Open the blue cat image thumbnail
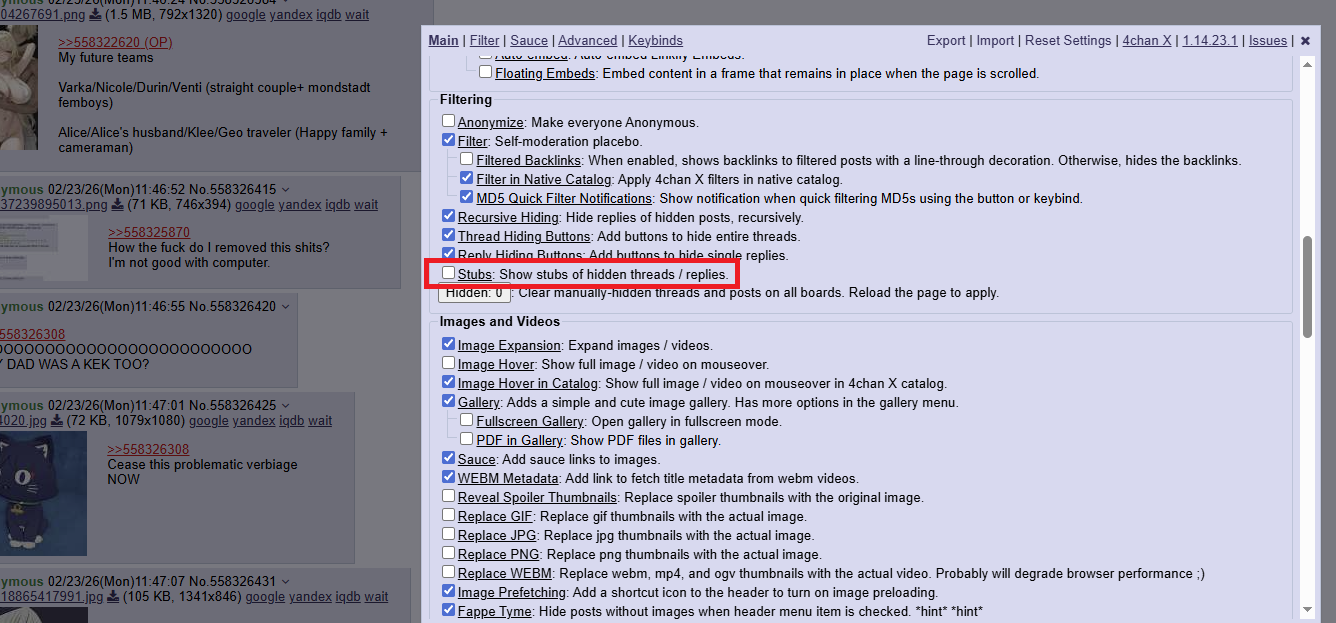The image size is (1336, 623). pyautogui.click(x=42, y=494)
